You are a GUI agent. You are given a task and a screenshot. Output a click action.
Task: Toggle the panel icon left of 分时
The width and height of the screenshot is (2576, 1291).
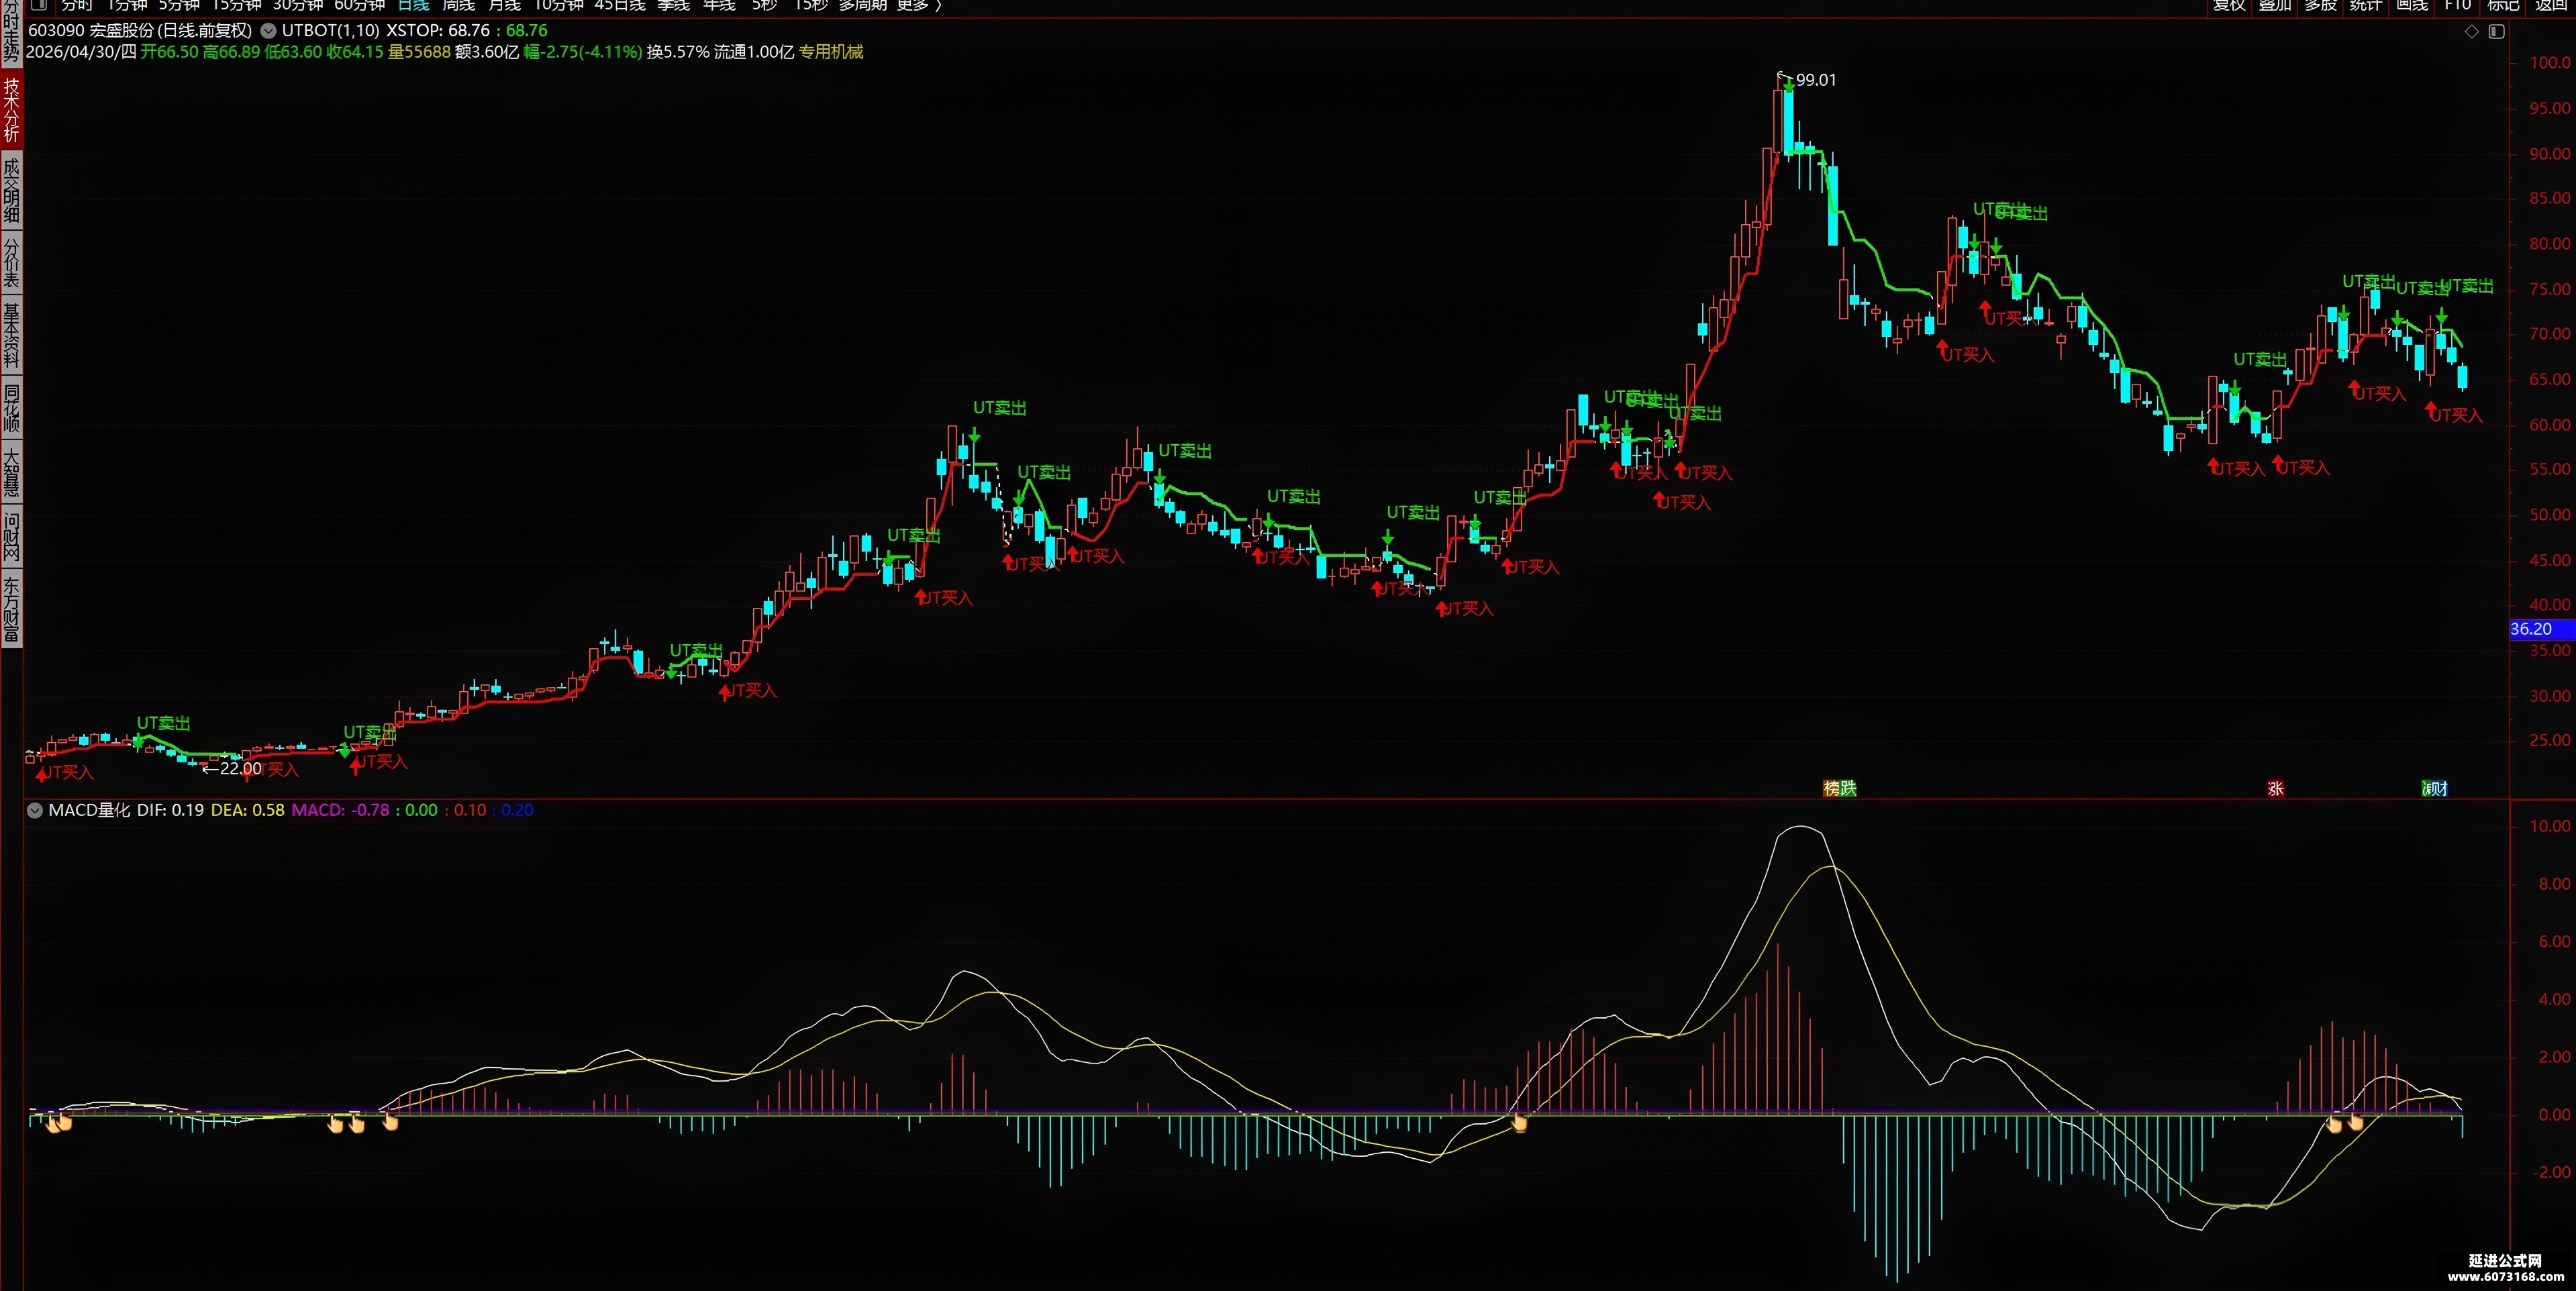[x=39, y=5]
